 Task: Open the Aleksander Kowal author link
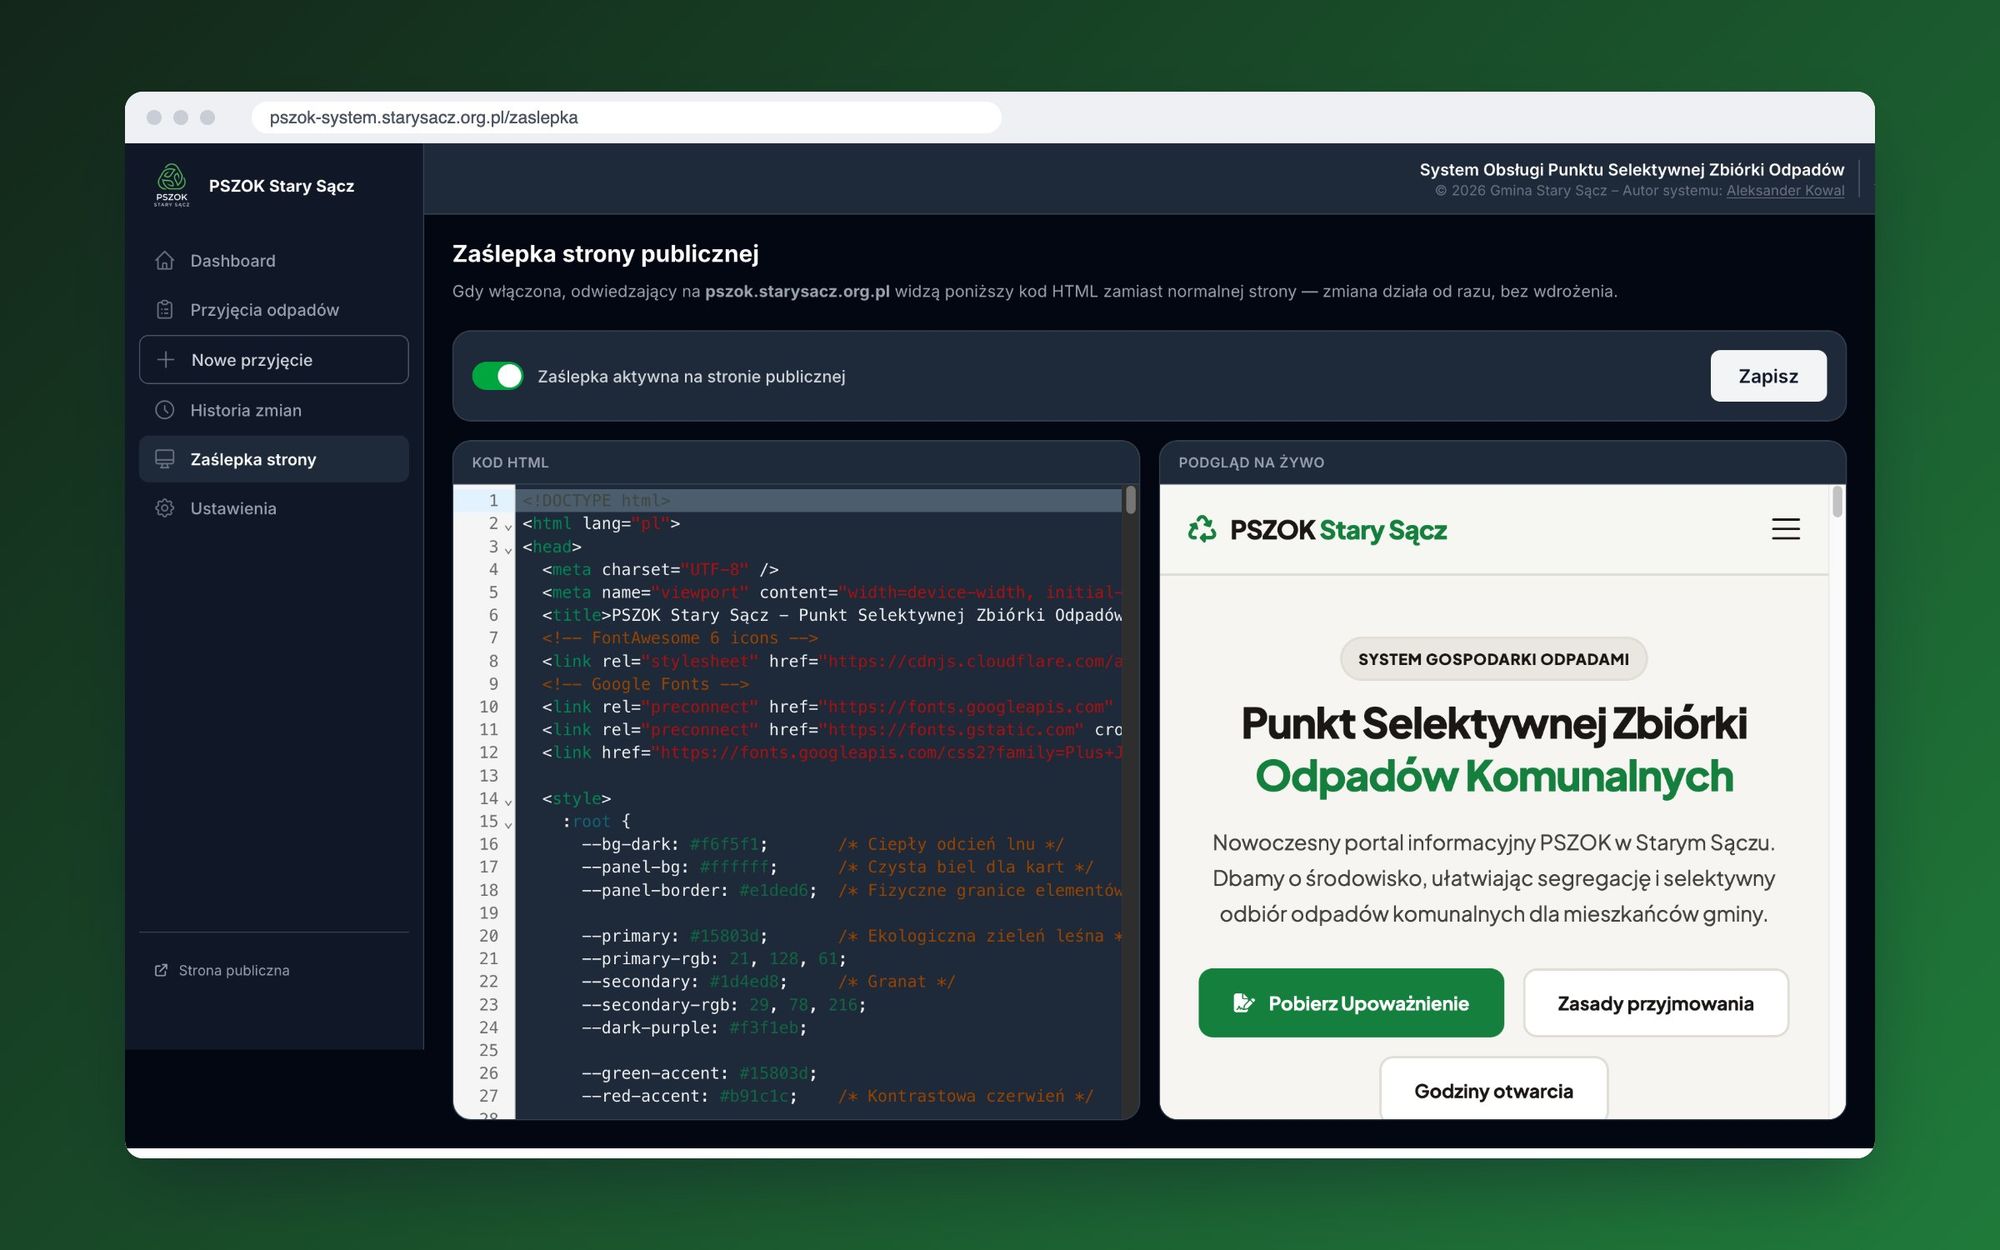tap(1785, 191)
